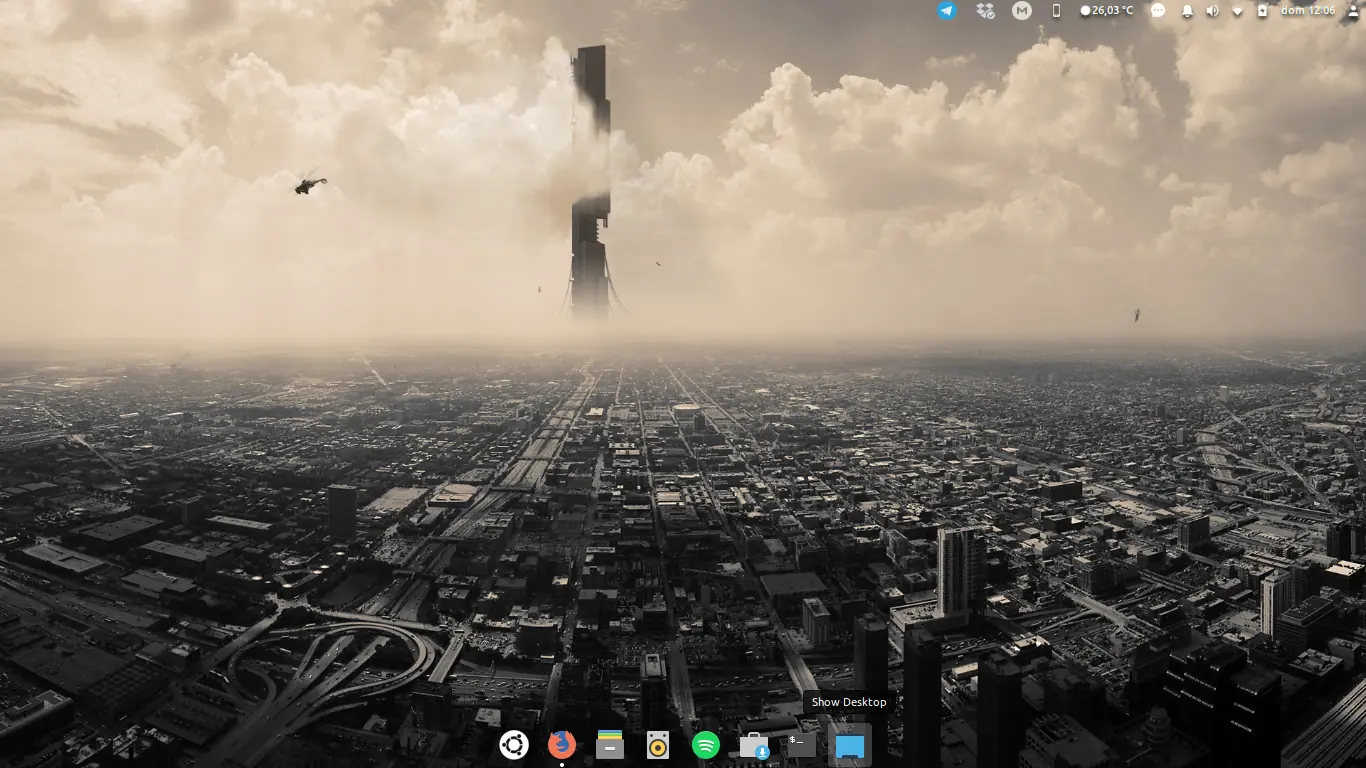
Task: Open the user session menu icon
Action: 1354,11
